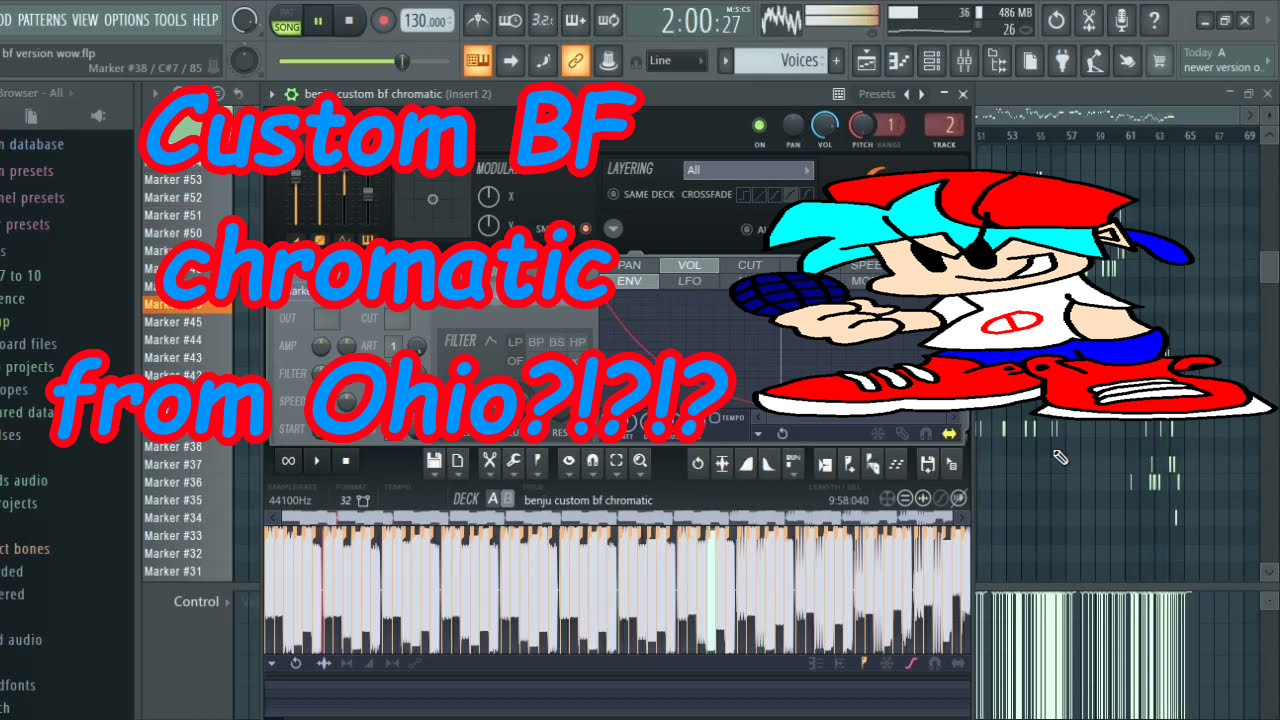This screenshot has width=1280, height=720.
Task: Expand the Control section arrow
Action: click(227, 602)
